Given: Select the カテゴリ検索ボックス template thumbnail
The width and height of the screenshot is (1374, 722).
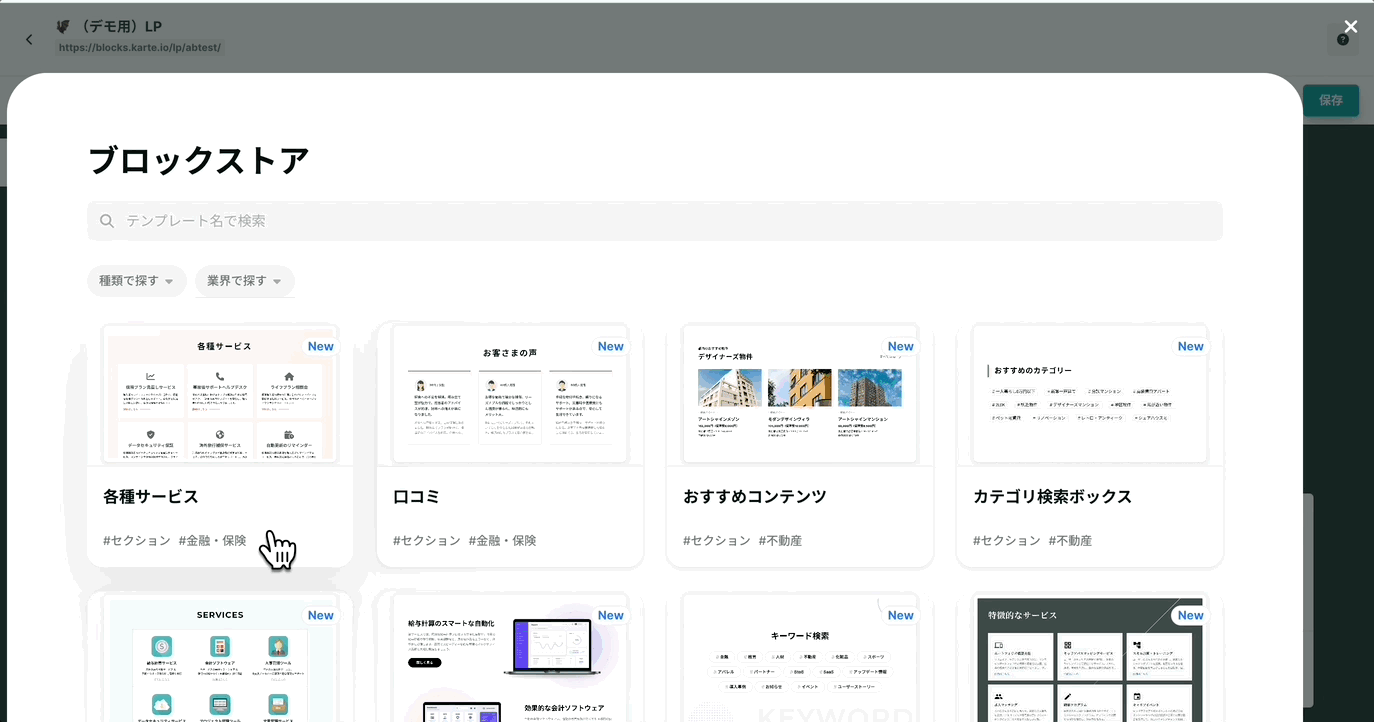Looking at the screenshot, I should pos(1090,394).
